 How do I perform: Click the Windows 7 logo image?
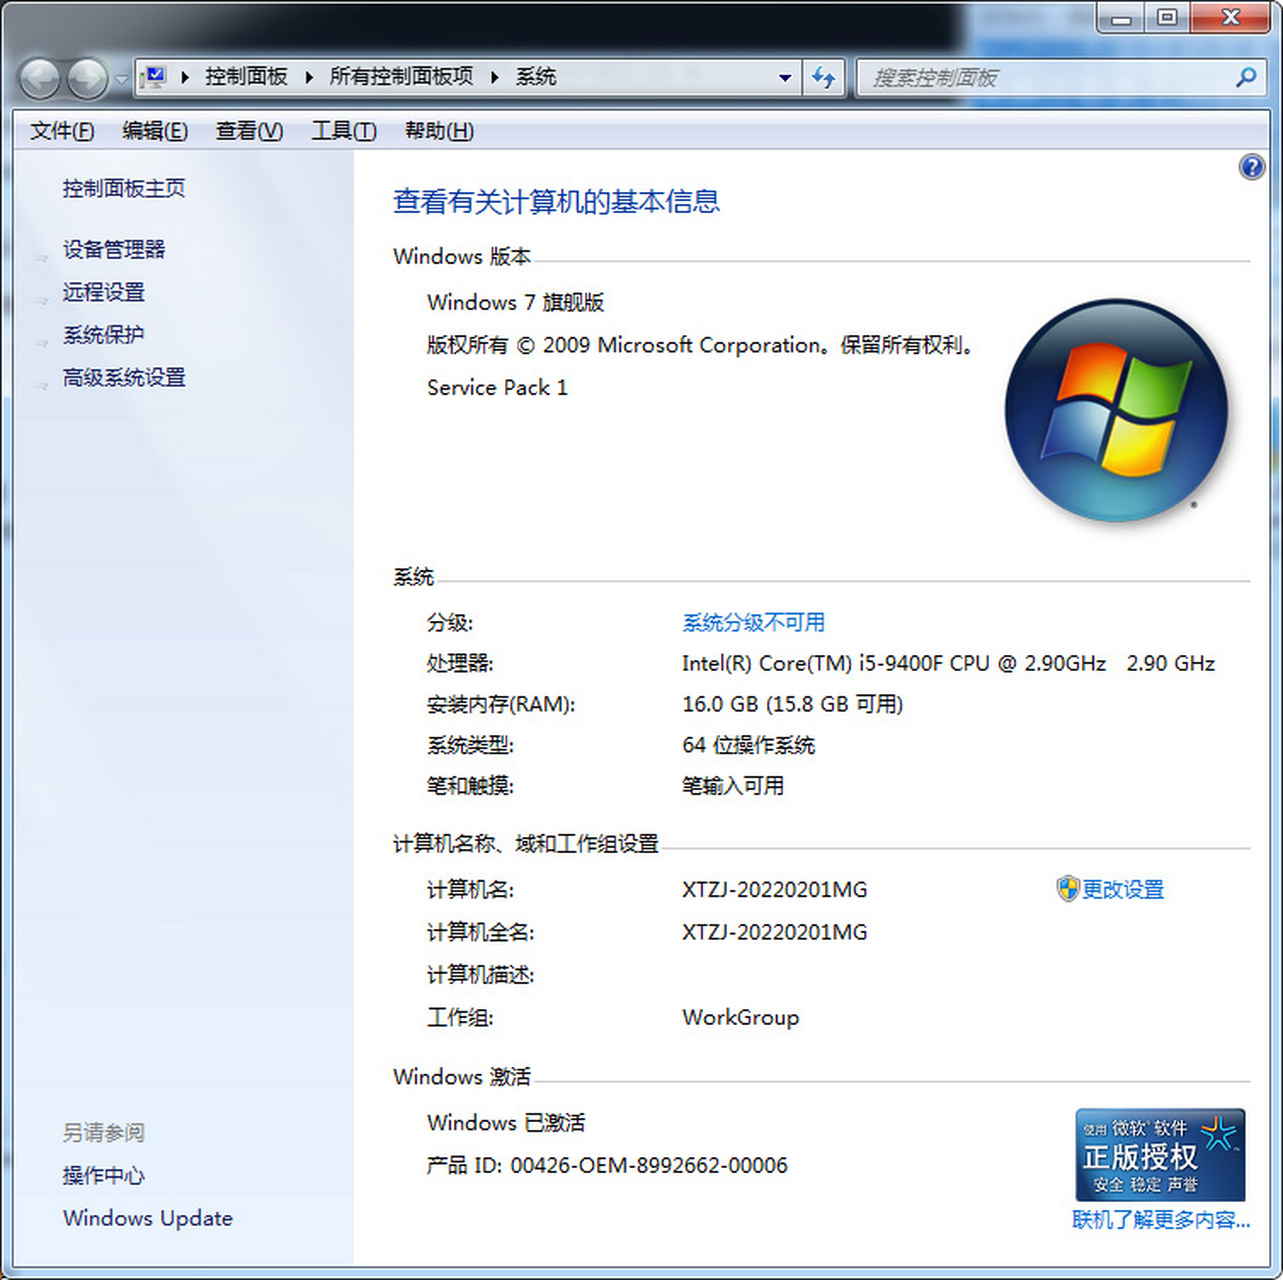(x=1116, y=410)
